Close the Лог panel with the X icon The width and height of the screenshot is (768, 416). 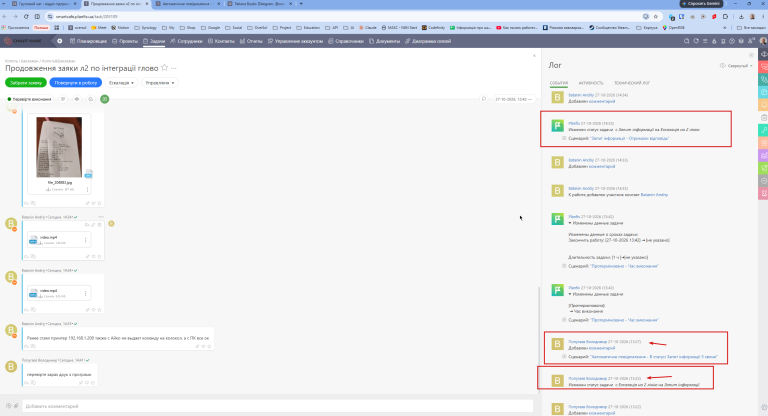751,55
